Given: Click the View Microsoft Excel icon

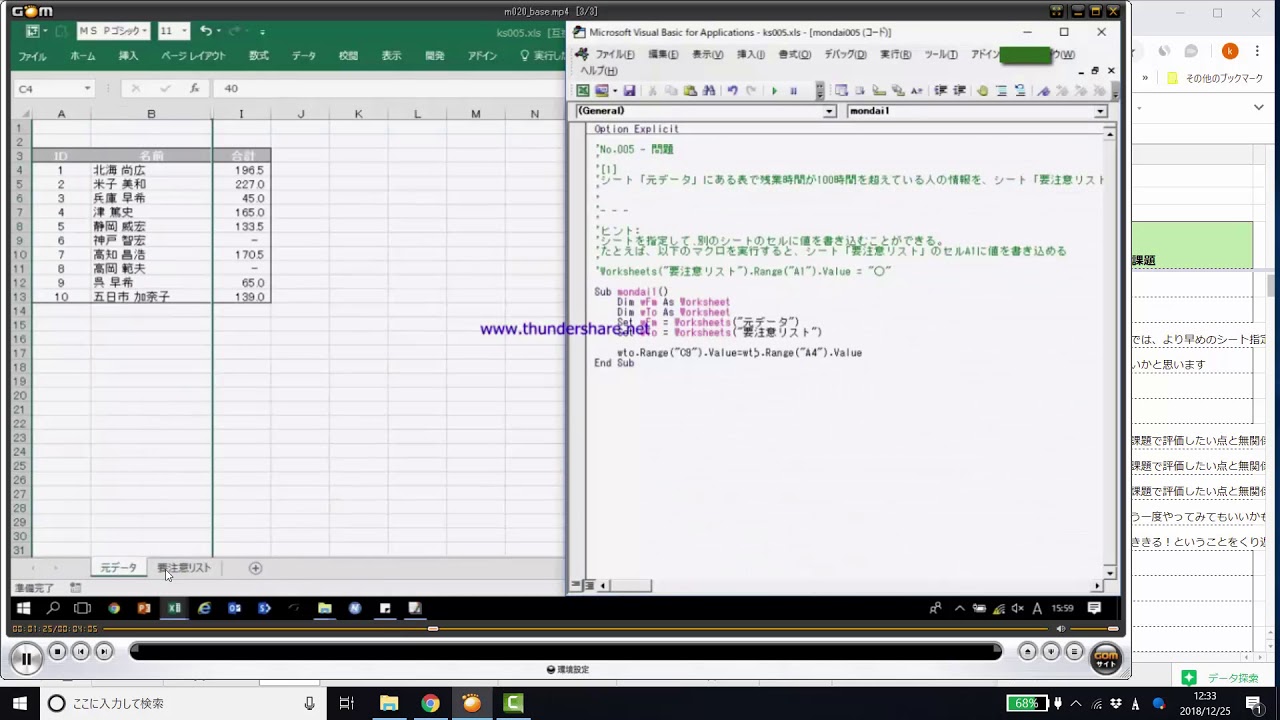Looking at the screenshot, I should tap(583, 91).
